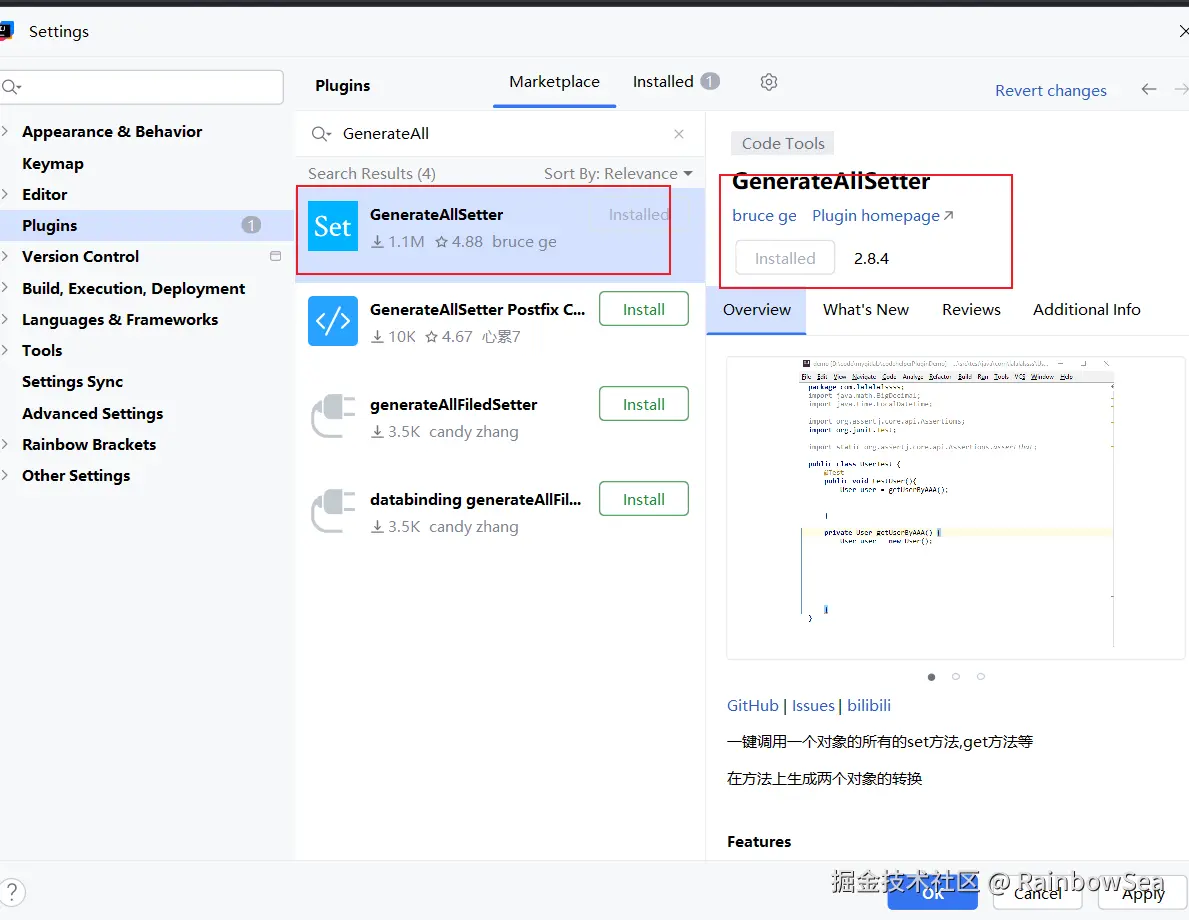This screenshot has height=920, width=1189.
Task: Install the generateAllFiledSetter plugin
Action: tap(644, 404)
